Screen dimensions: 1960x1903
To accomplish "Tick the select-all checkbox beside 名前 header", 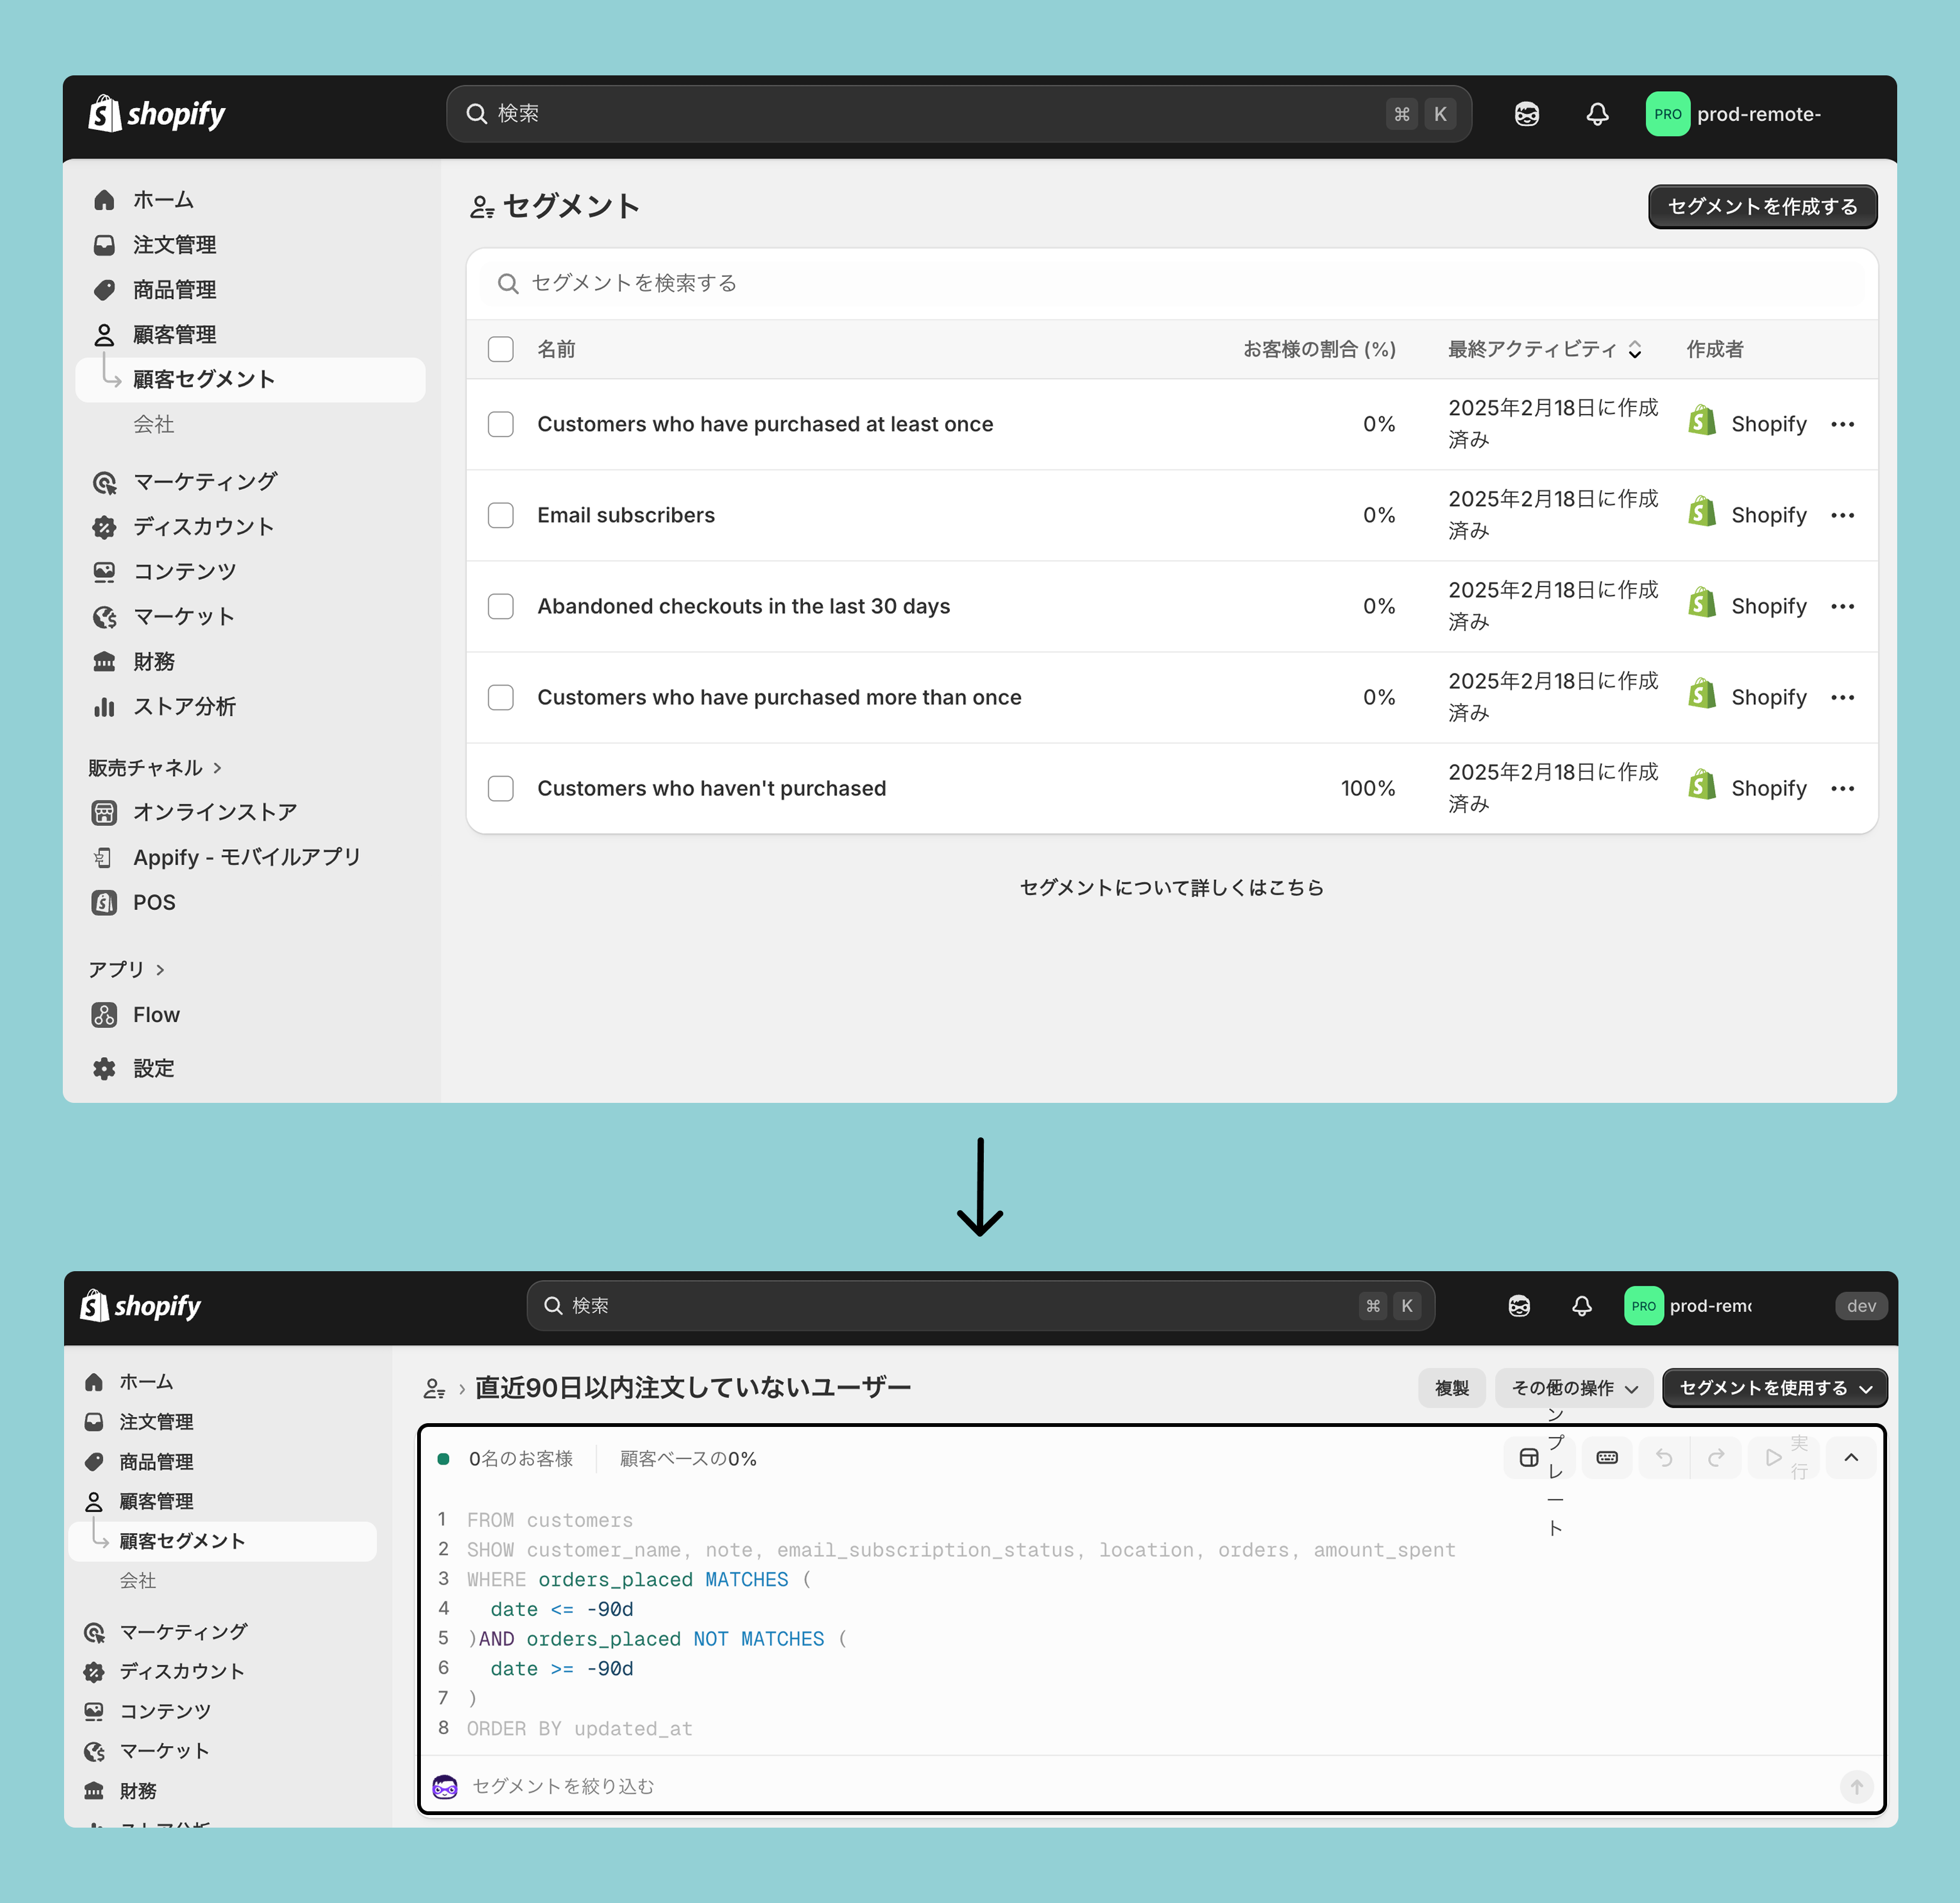I will pyautogui.click(x=501, y=349).
